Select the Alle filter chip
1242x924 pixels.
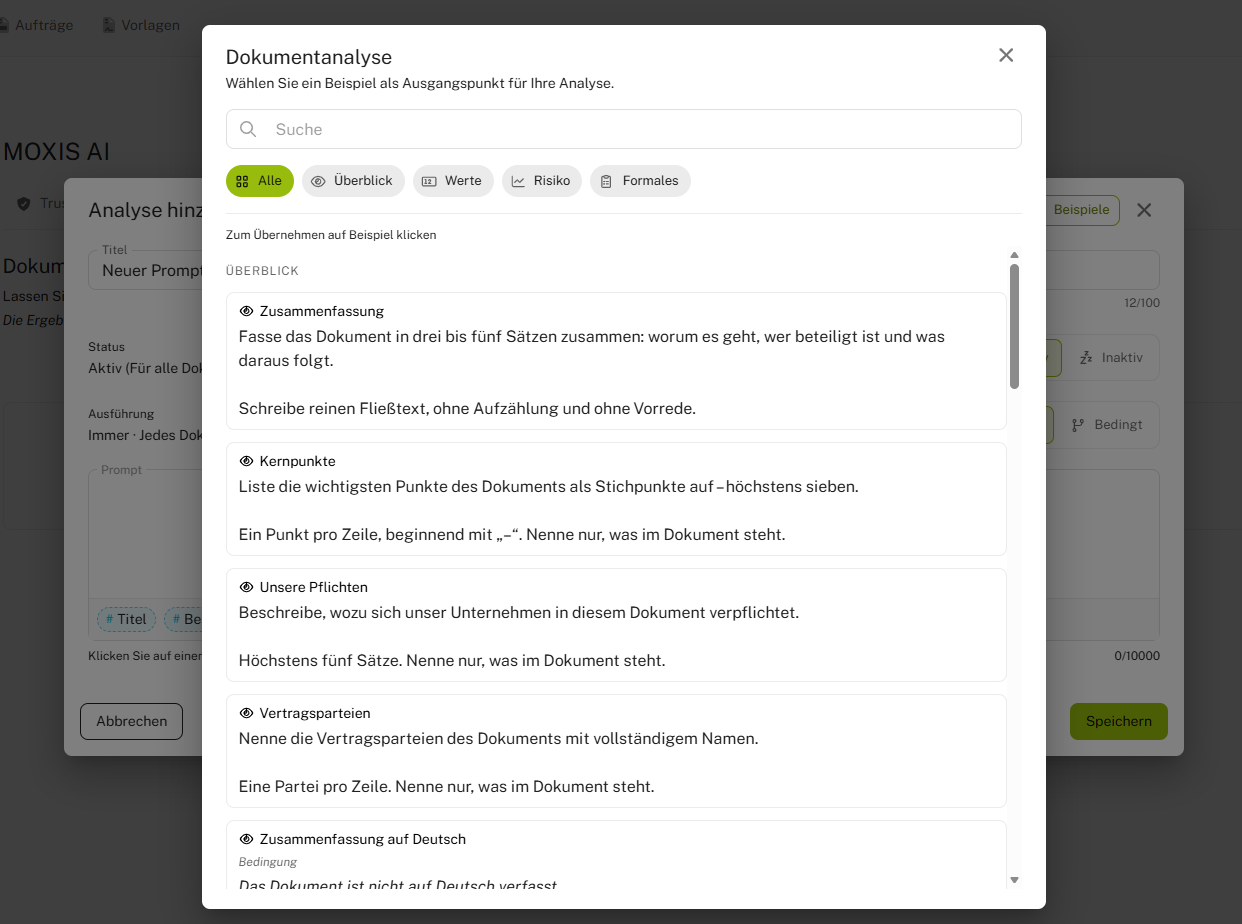pyautogui.click(x=260, y=181)
